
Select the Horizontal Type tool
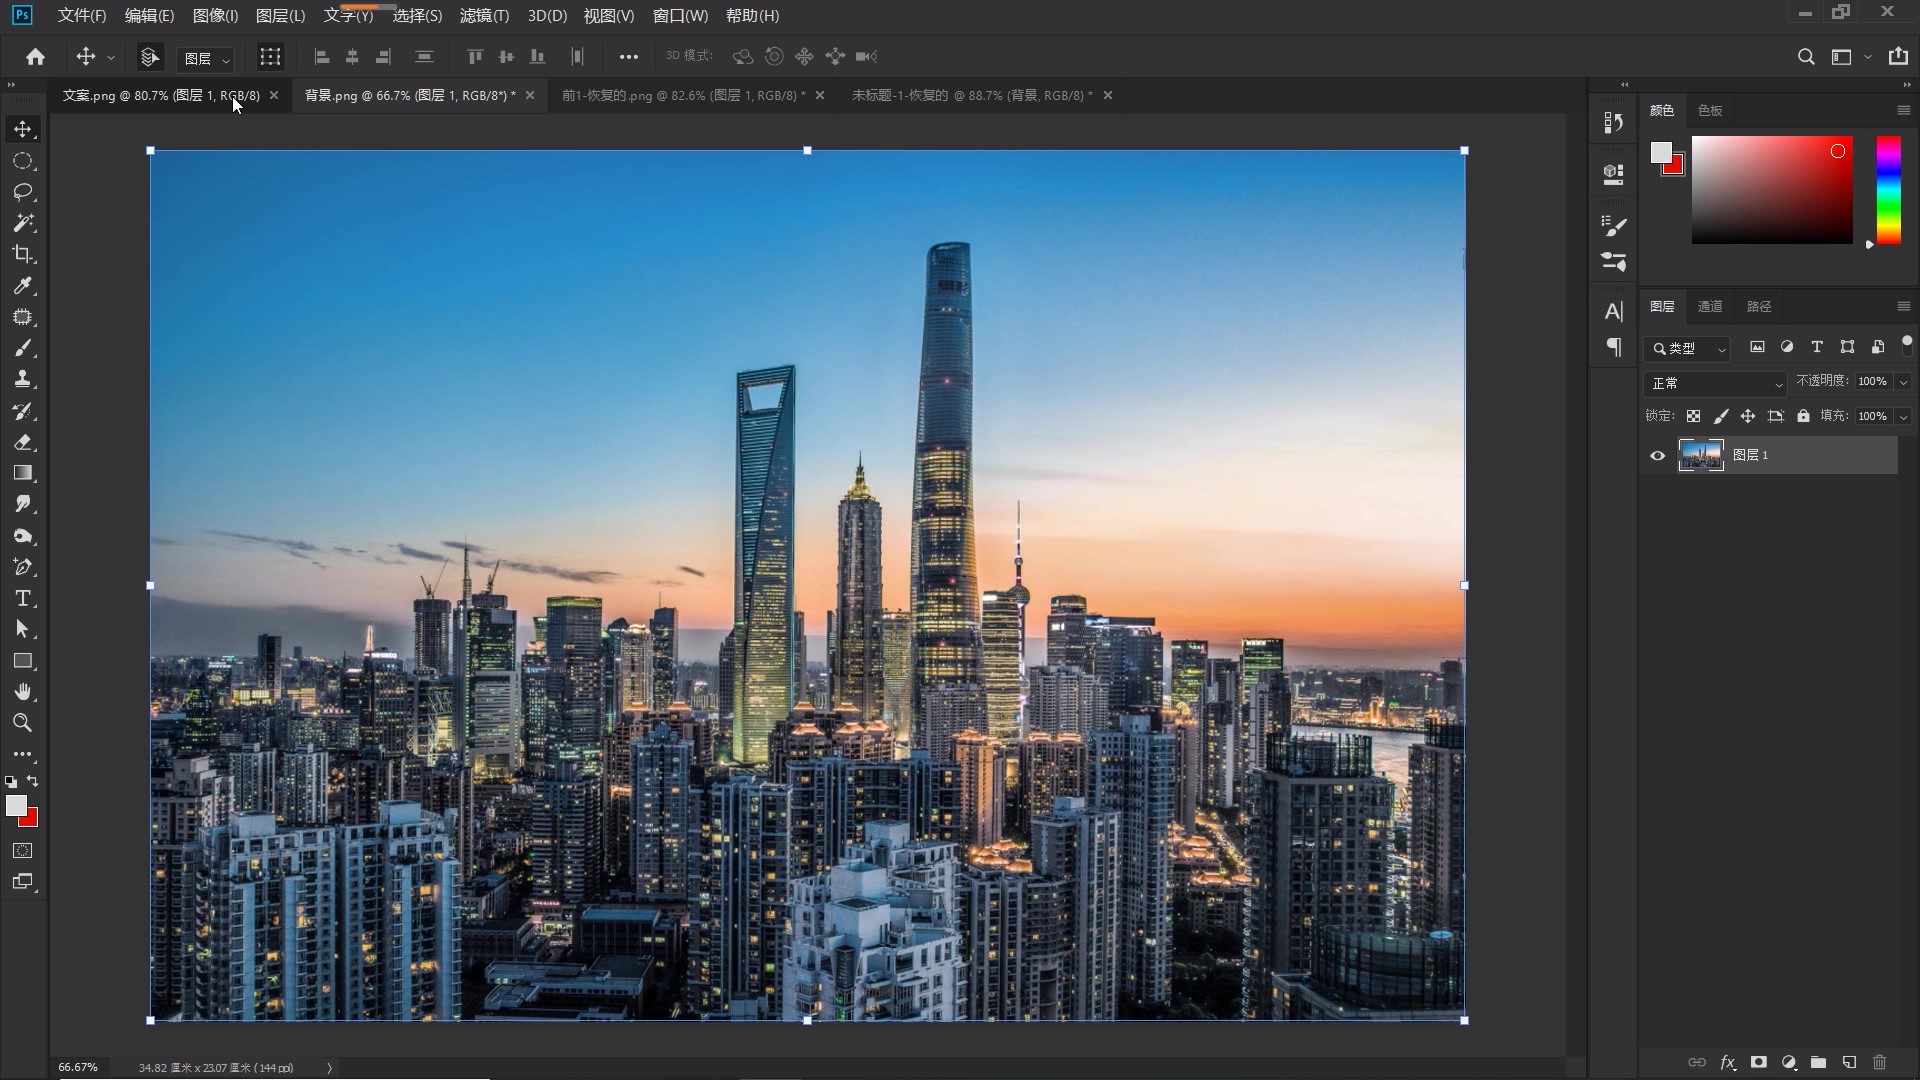point(22,599)
